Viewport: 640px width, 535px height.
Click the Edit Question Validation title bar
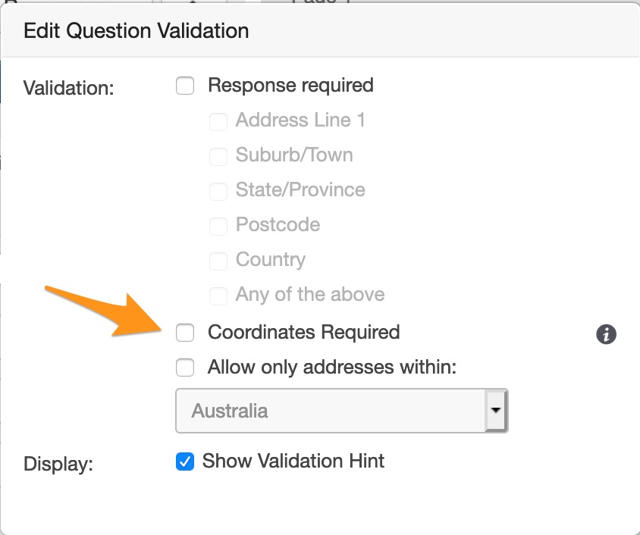[x=320, y=31]
